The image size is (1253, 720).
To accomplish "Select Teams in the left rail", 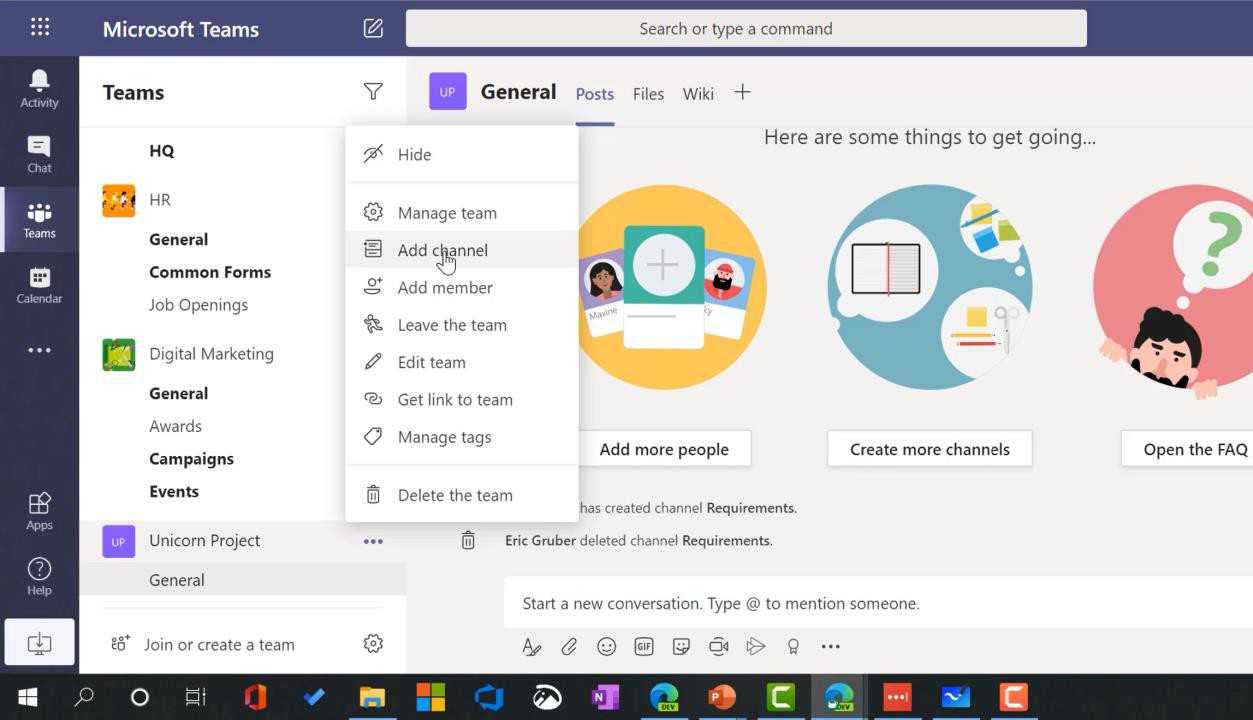I will pos(39,220).
